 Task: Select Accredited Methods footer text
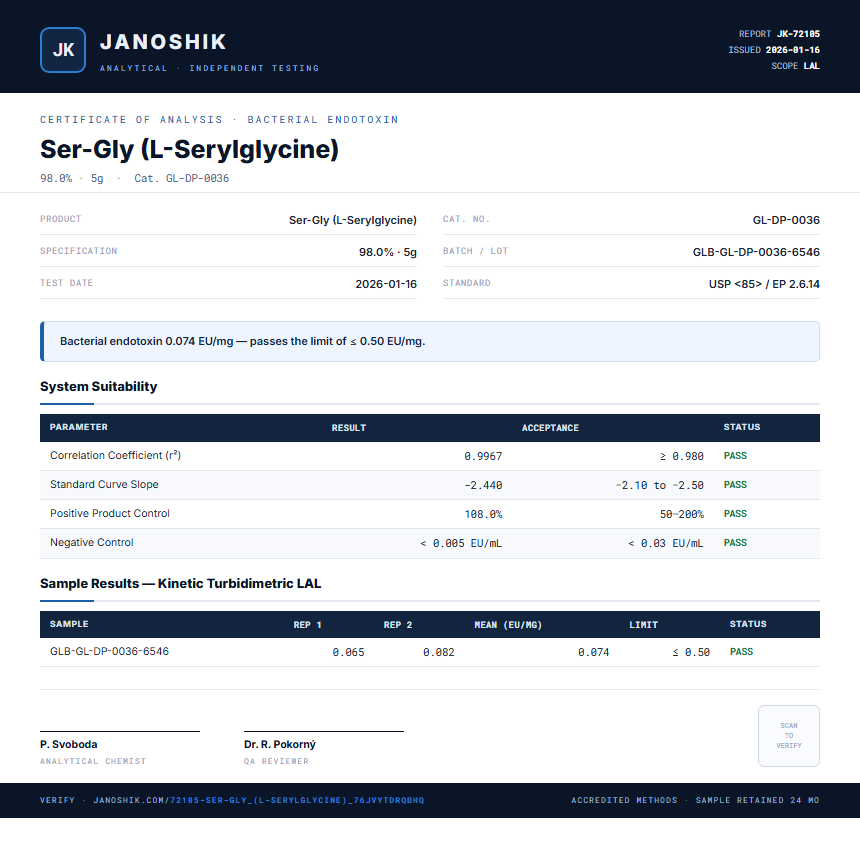(x=624, y=800)
